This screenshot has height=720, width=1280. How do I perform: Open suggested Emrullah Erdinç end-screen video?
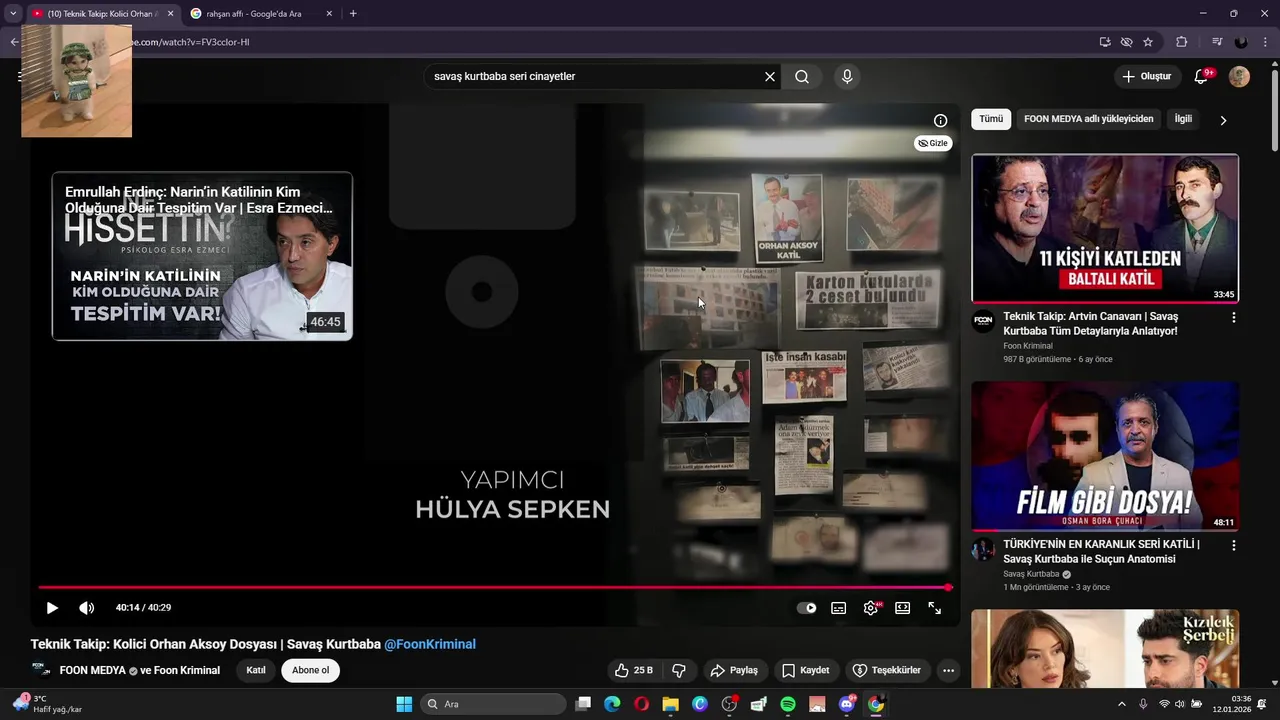point(202,256)
